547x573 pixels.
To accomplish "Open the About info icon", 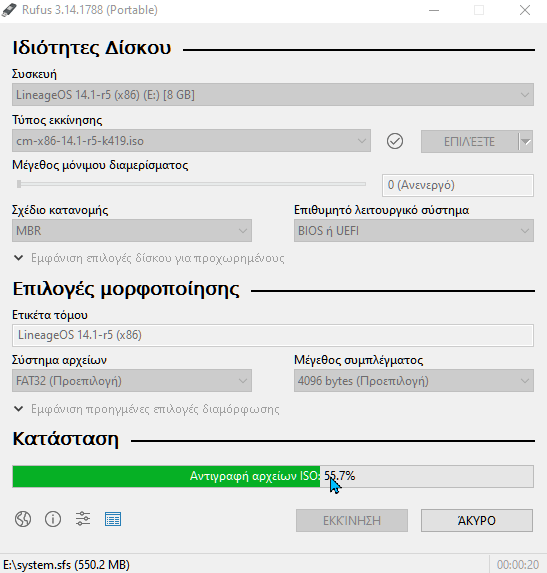I will click(53, 519).
